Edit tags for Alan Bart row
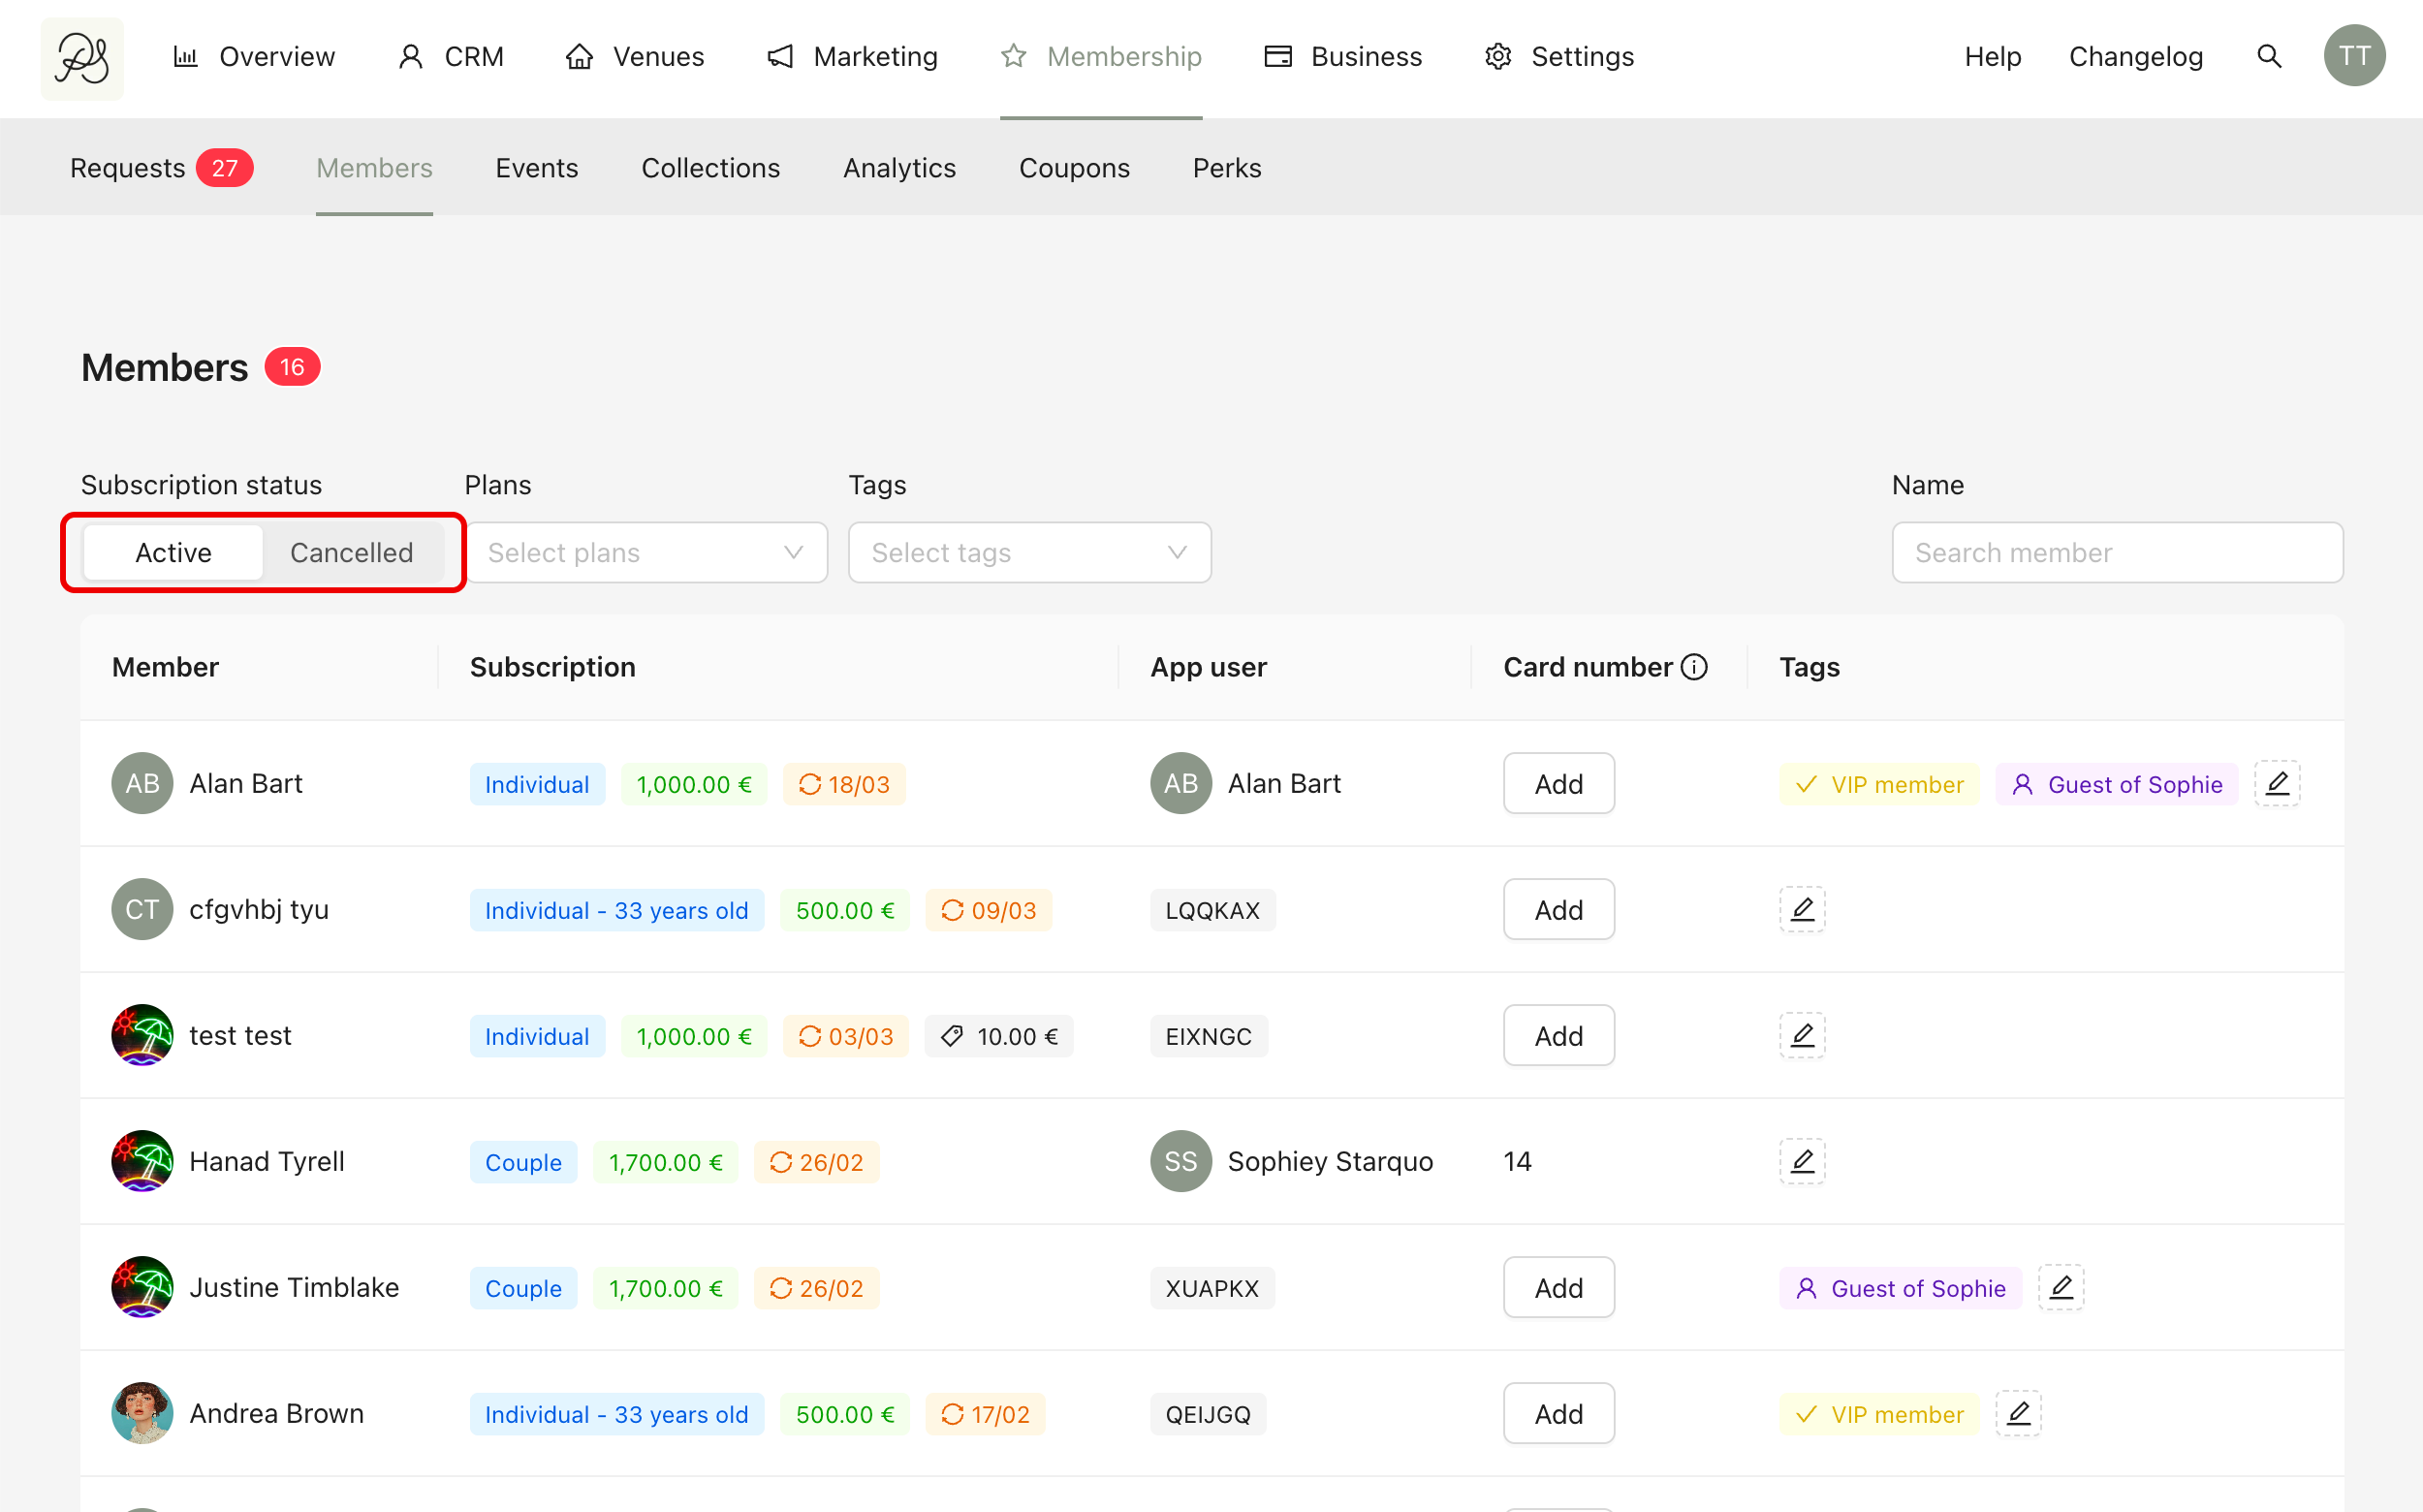The image size is (2423, 1512). click(2277, 783)
